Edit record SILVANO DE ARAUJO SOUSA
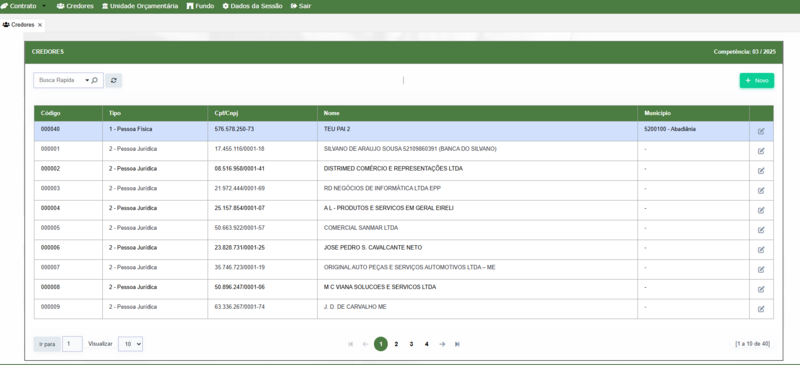Viewport: 800px width, 365px height. click(761, 151)
